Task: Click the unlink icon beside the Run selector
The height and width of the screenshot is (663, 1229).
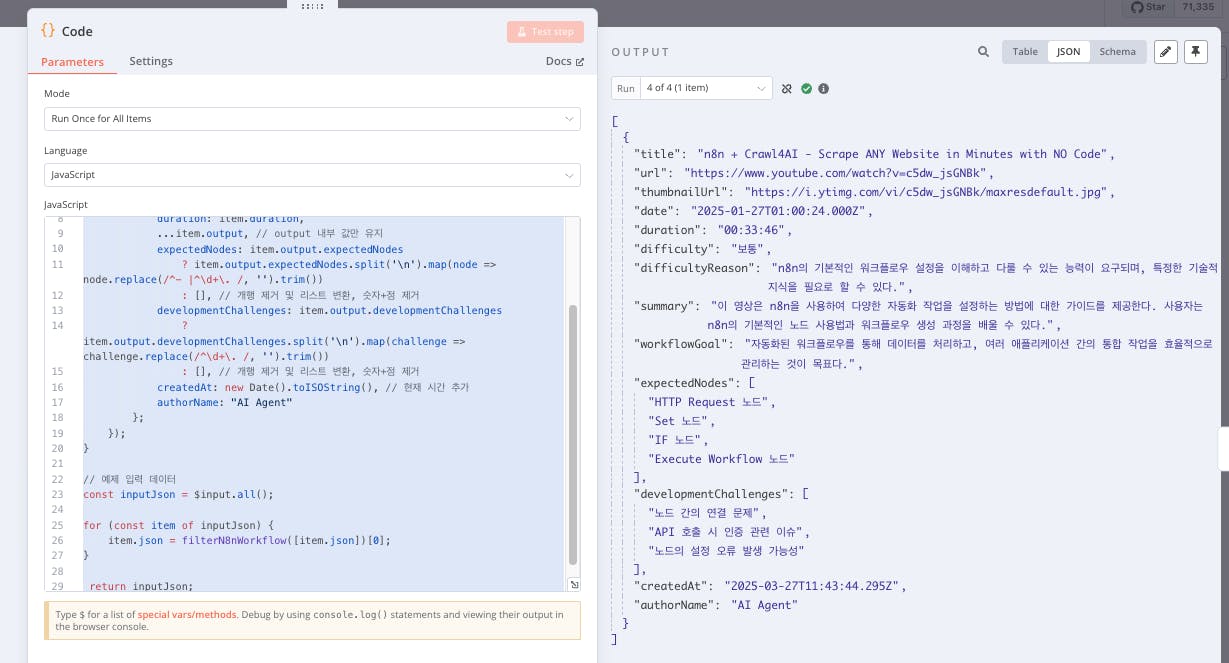Action: pos(787,89)
